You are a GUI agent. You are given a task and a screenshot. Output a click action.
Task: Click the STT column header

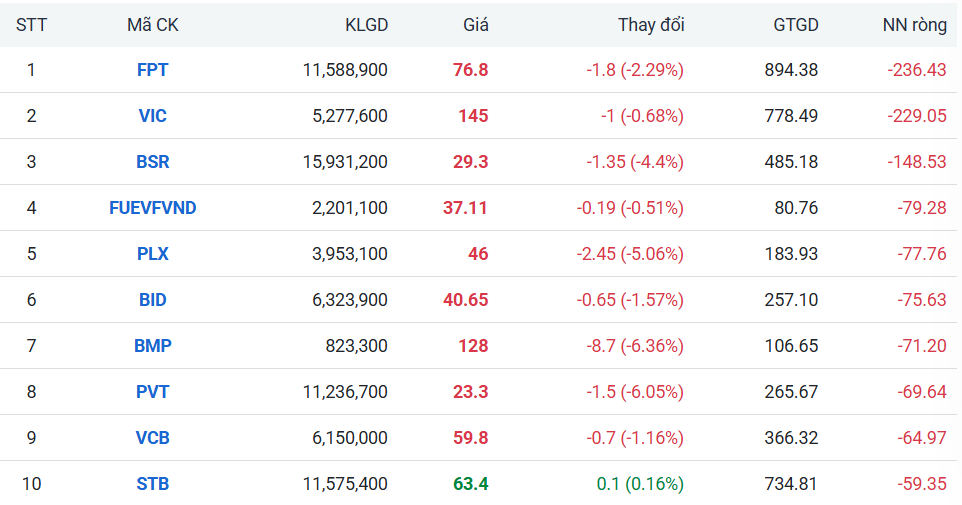tap(31, 25)
